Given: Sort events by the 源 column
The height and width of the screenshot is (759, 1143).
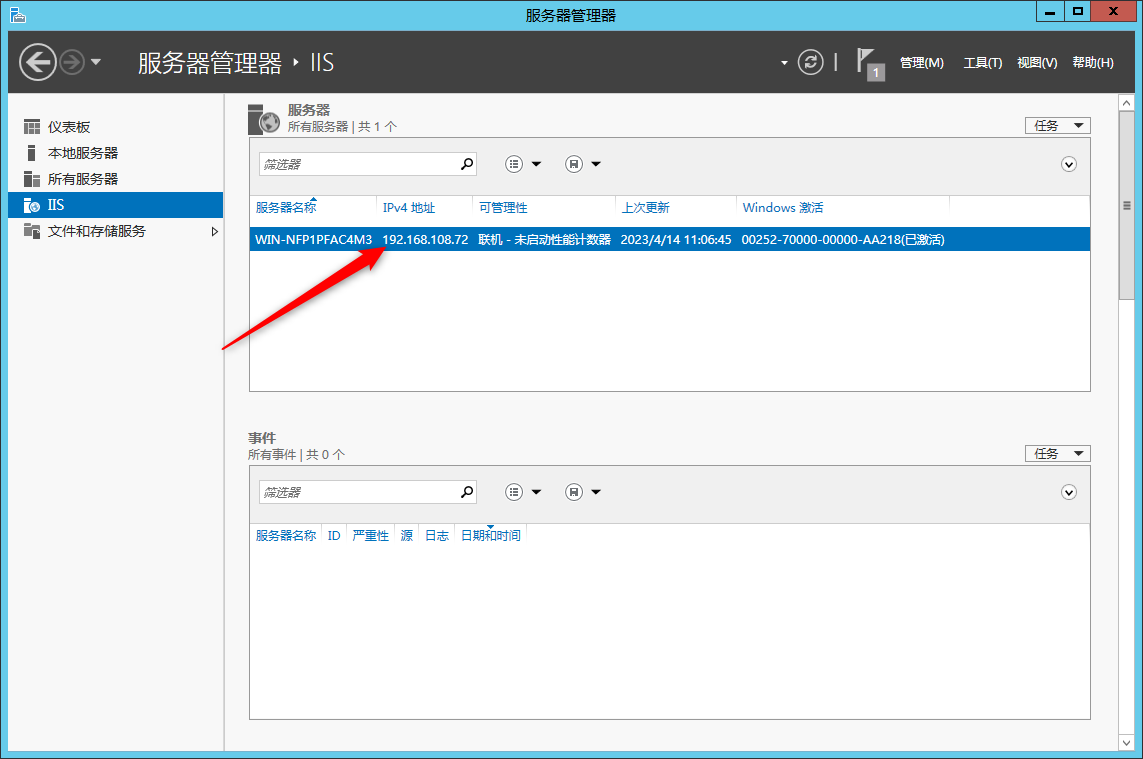Looking at the screenshot, I should 407,536.
